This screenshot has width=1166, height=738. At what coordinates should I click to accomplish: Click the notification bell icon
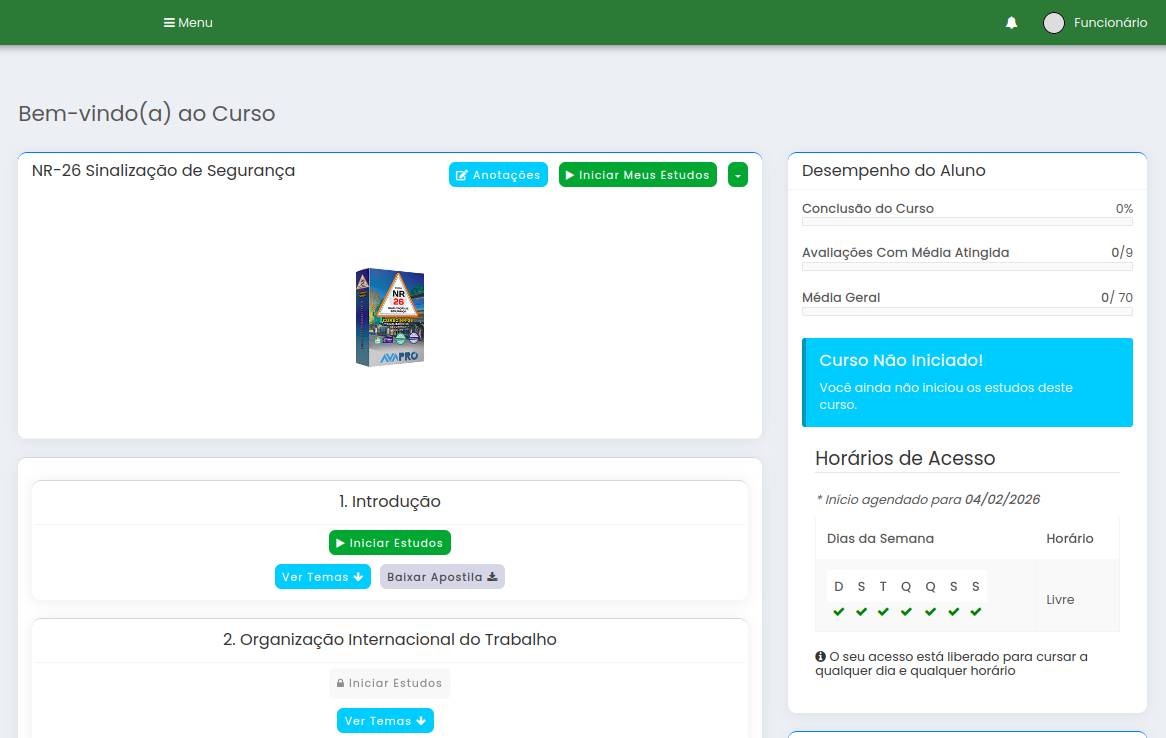[x=1011, y=22]
